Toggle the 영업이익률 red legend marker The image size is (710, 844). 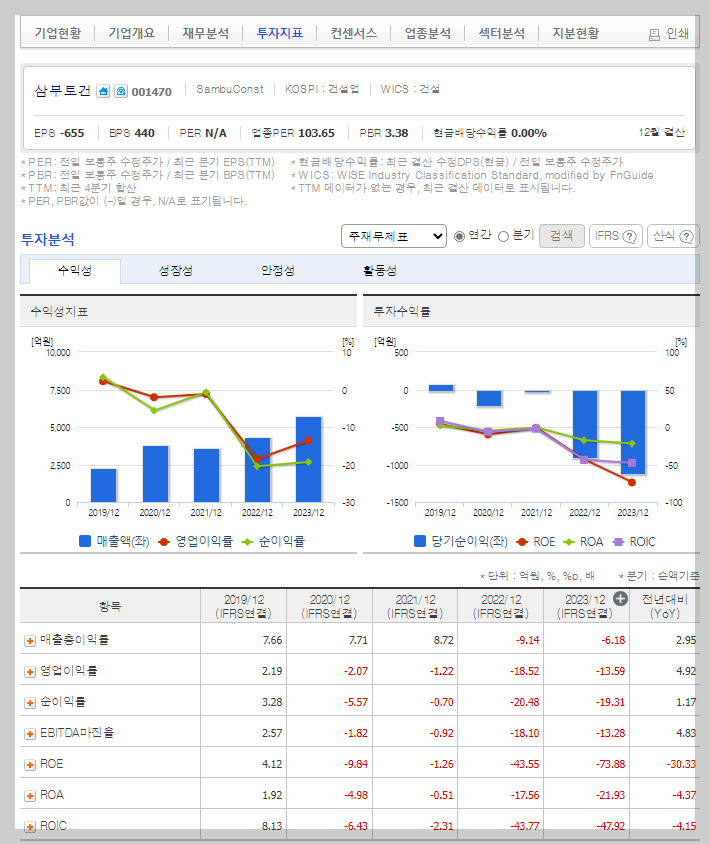pos(164,541)
